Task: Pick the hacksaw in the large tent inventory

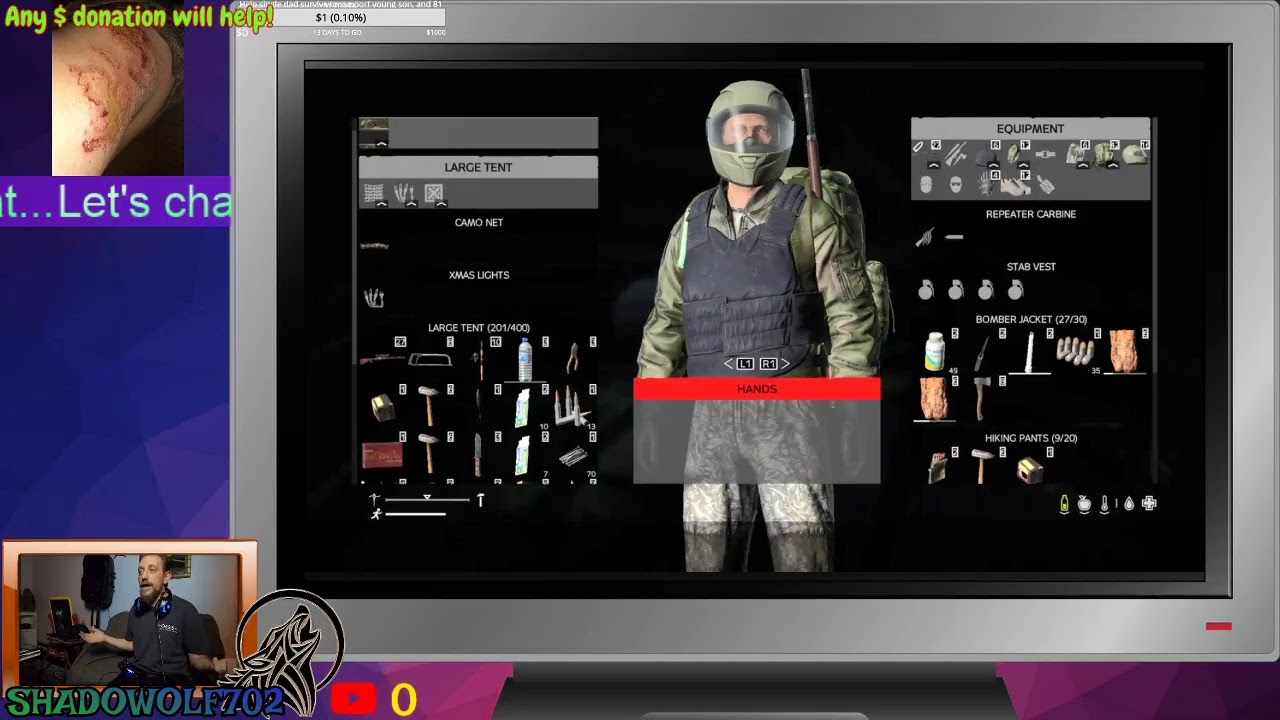Action: pyautogui.click(x=430, y=359)
